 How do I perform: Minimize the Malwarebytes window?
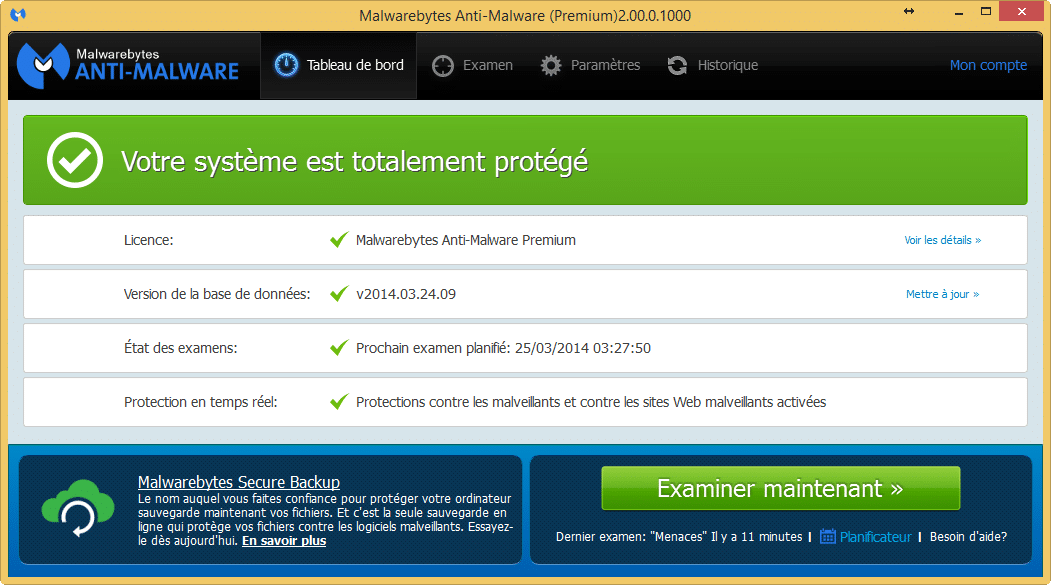coord(959,11)
